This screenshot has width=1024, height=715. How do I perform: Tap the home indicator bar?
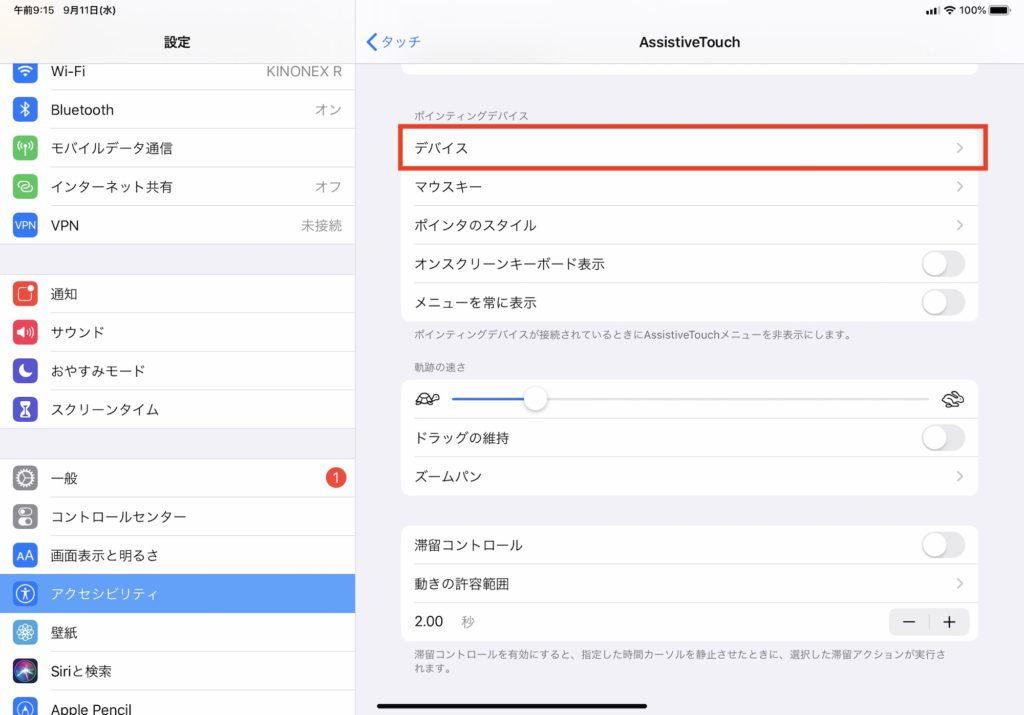click(512, 706)
